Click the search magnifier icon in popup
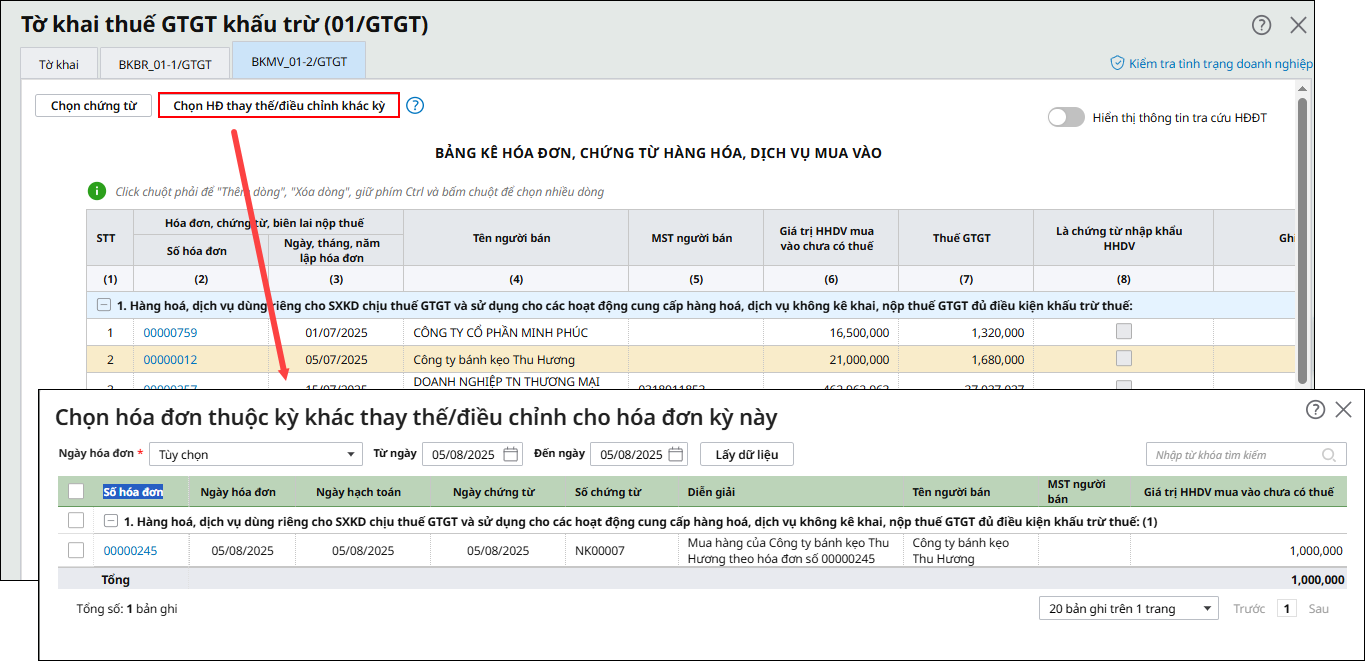The image size is (1365, 661). (x=1328, y=455)
